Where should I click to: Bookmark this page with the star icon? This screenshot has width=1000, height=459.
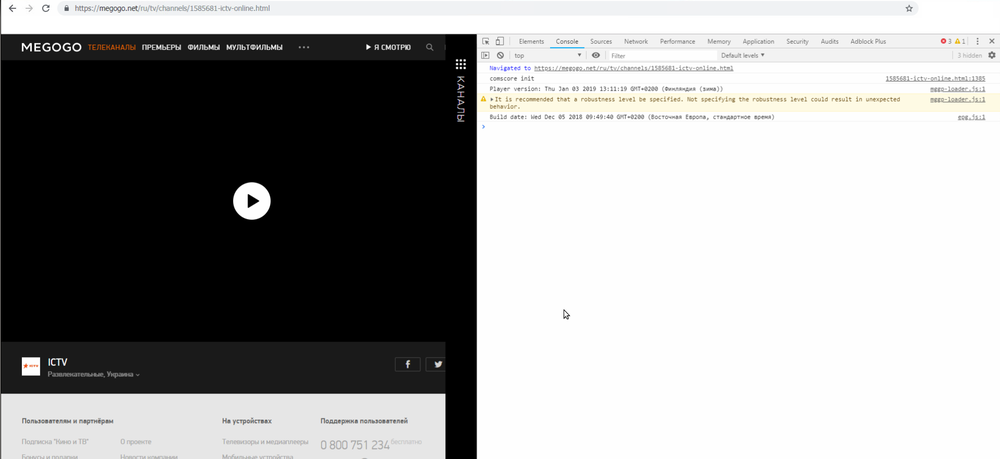click(x=909, y=8)
